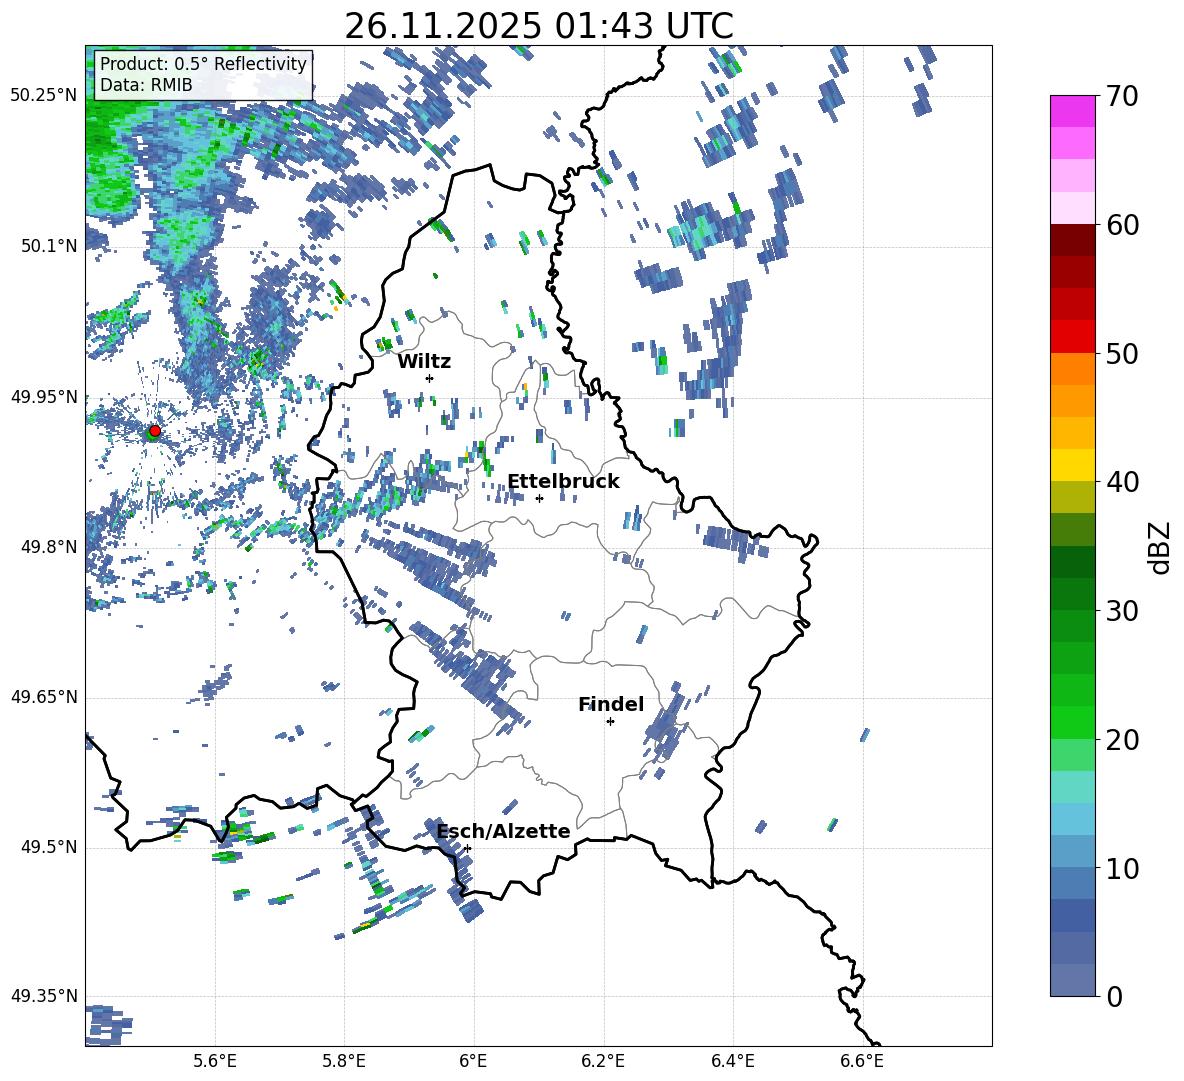Click the 'Wiltz' city label

[424, 362]
